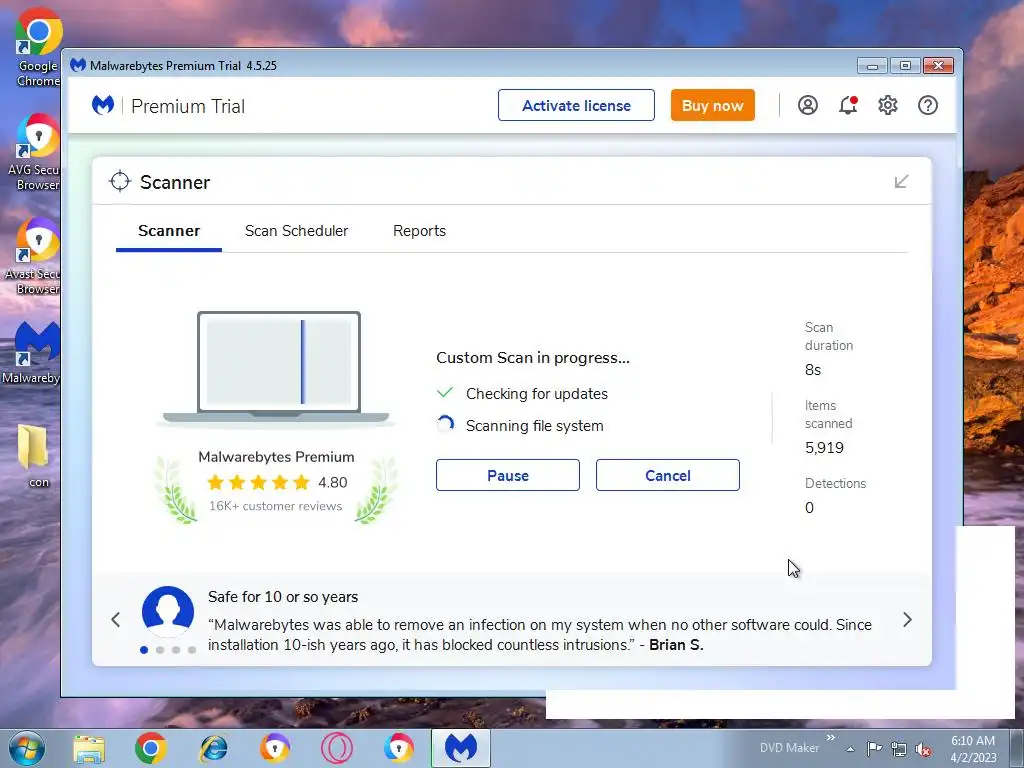Pause the custom scan

point(507,475)
